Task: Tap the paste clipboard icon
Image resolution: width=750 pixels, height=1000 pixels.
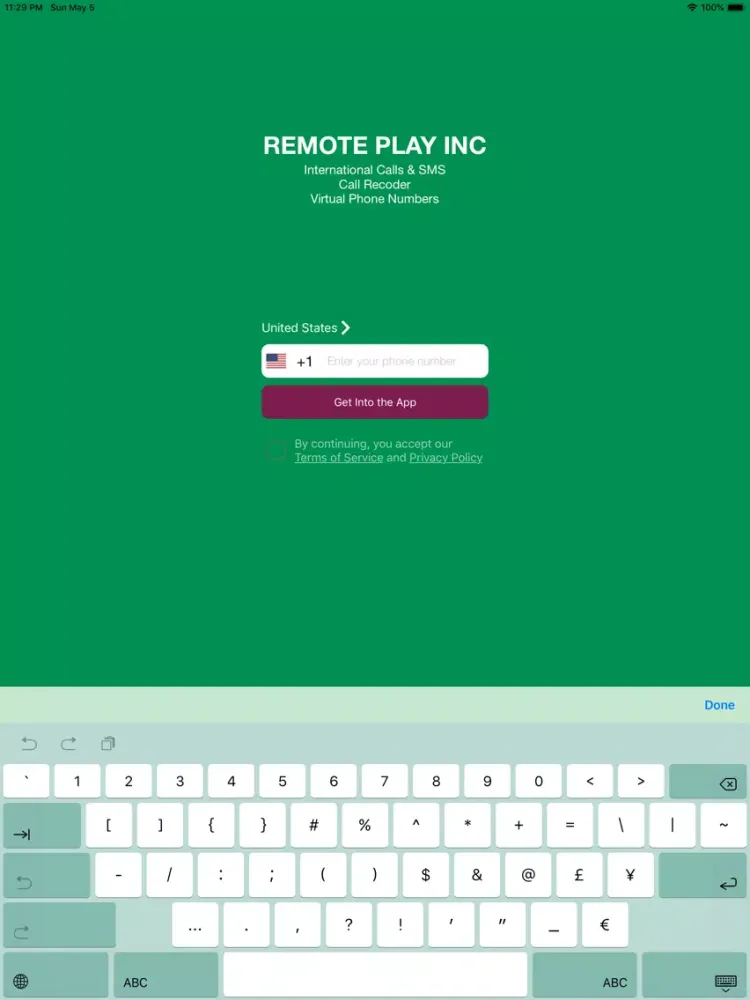Action: click(x=108, y=743)
